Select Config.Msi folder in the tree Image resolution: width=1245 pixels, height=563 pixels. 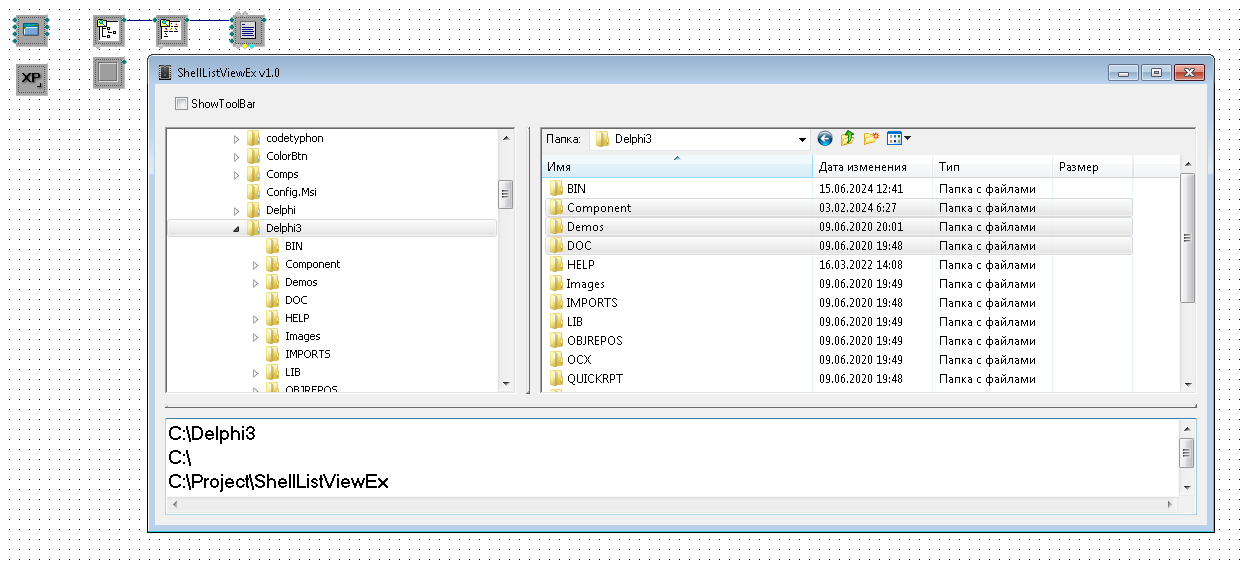[x=291, y=192]
